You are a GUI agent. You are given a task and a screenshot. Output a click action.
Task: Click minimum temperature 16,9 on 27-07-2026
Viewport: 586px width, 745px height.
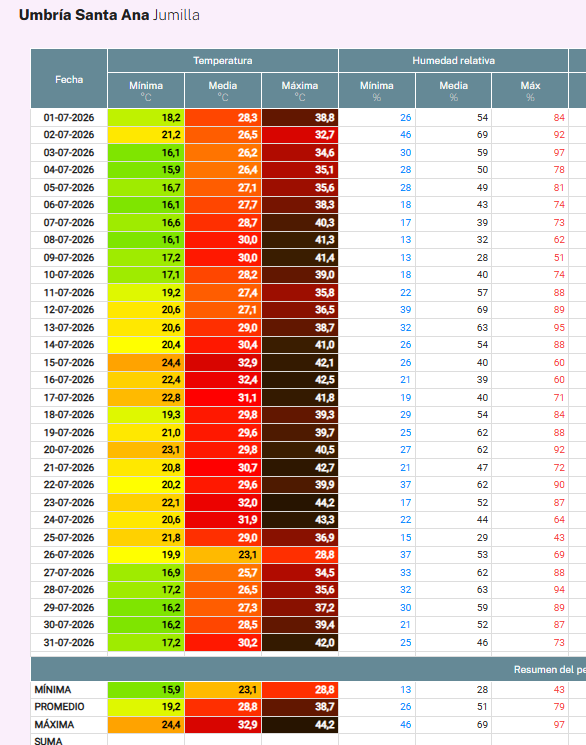(x=146, y=573)
